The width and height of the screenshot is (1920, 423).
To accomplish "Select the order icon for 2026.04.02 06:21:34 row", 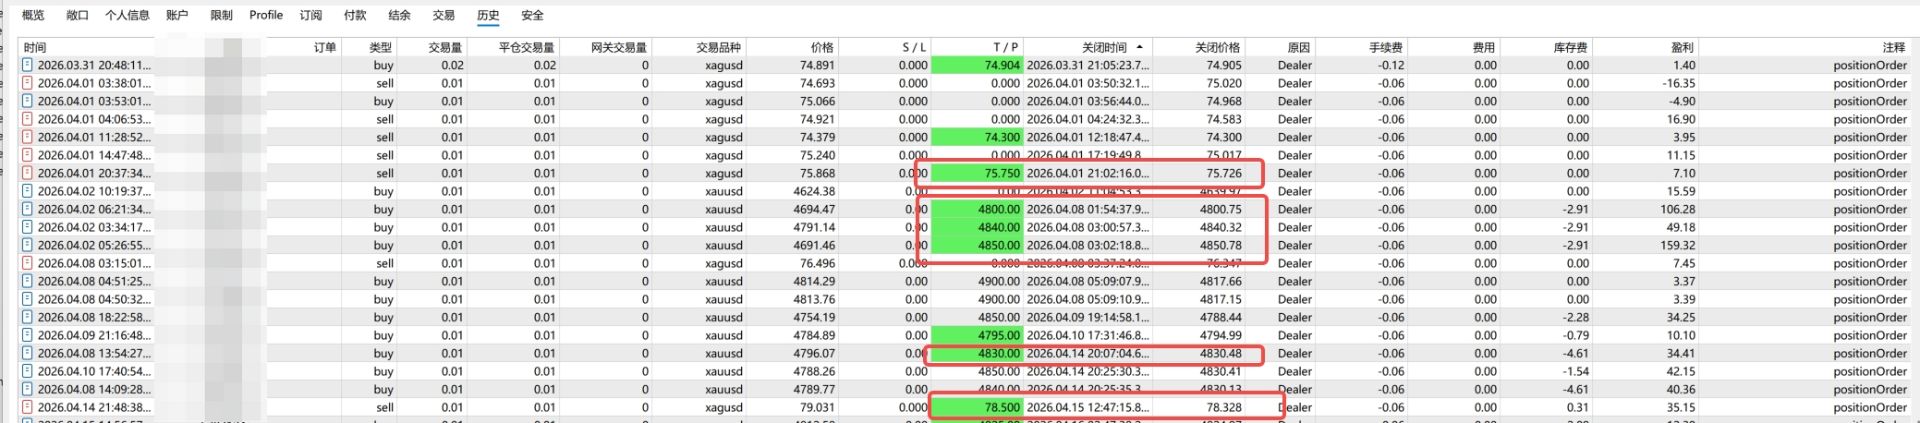I will (27, 209).
